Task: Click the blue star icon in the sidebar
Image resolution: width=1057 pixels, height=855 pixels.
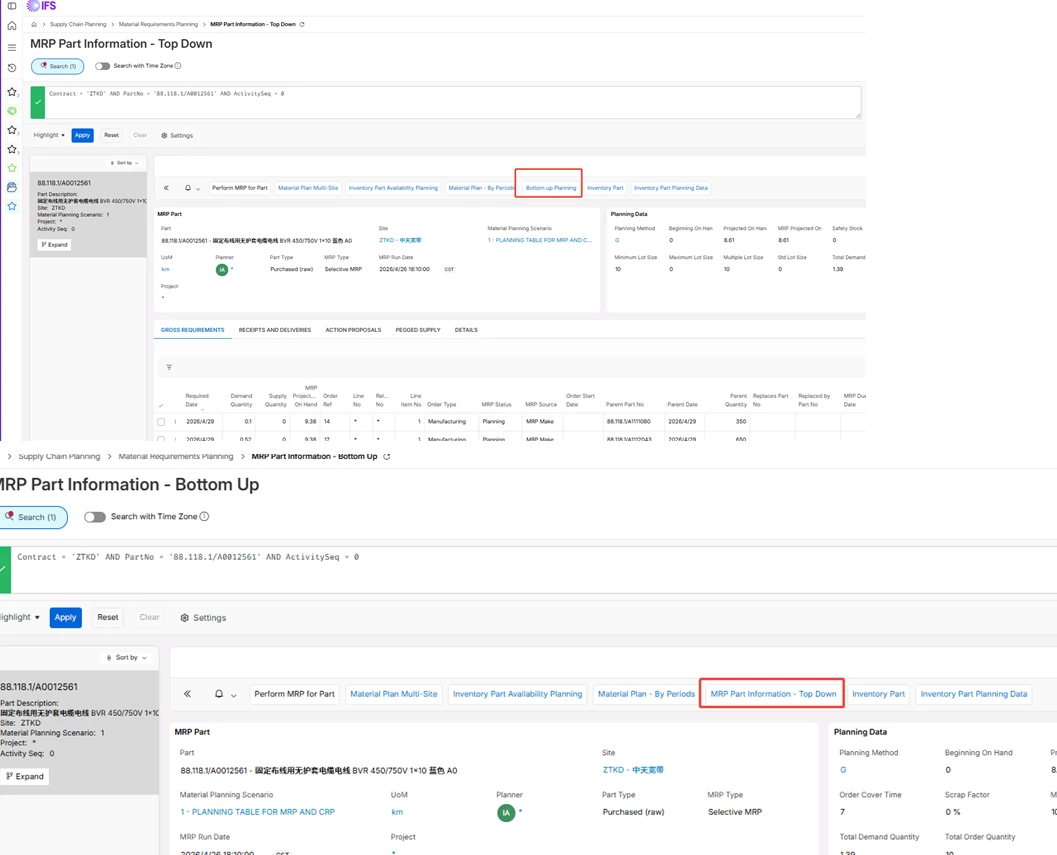Action: click(11, 206)
